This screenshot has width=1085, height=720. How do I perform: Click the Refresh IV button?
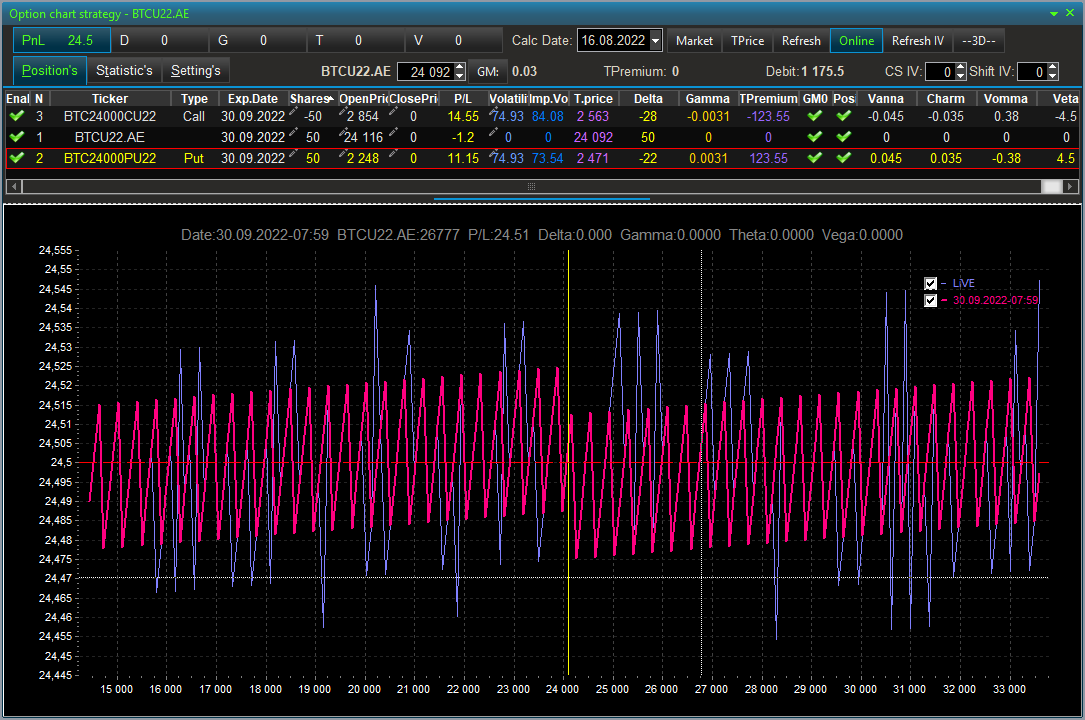coord(918,41)
